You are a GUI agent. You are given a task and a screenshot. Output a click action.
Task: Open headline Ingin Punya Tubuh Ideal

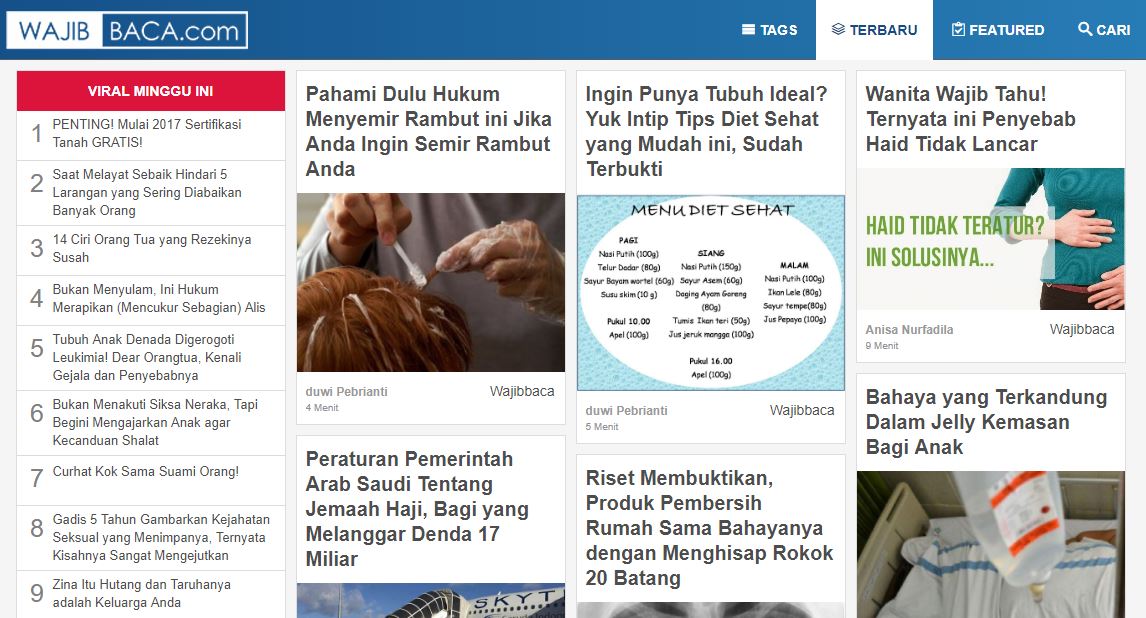click(x=706, y=131)
